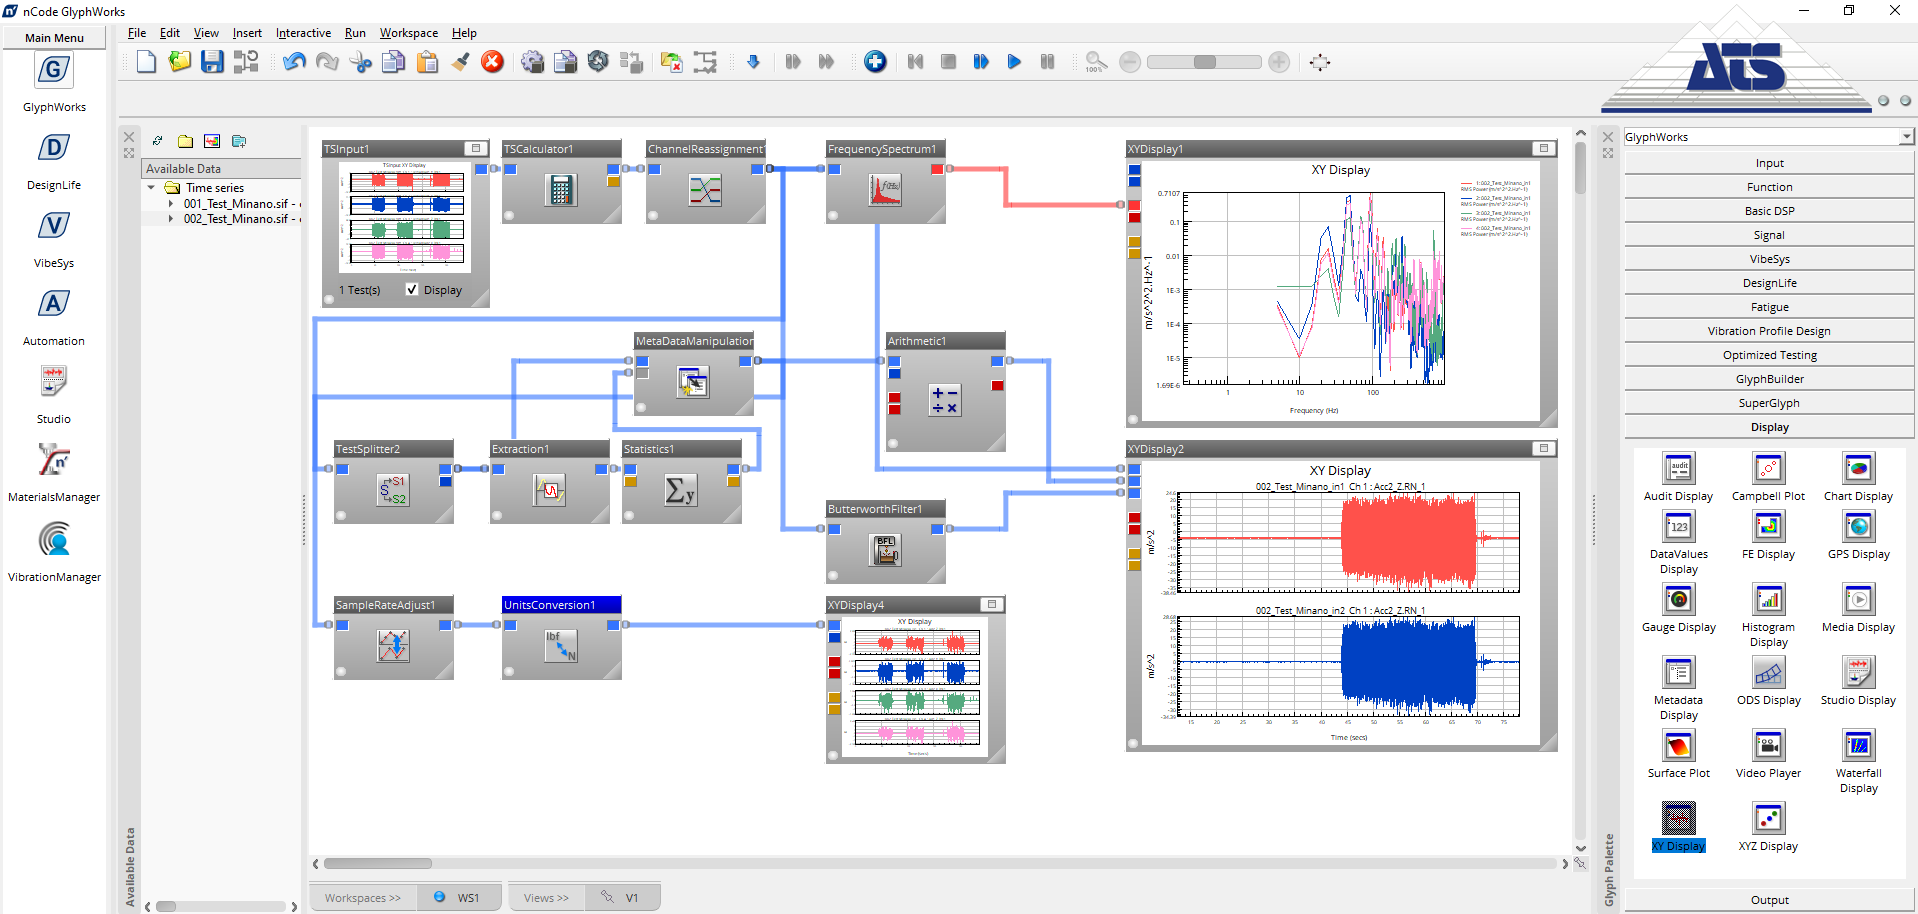
Task: Expand the Basic DSP palette section
Action: tap(1769, 211)
